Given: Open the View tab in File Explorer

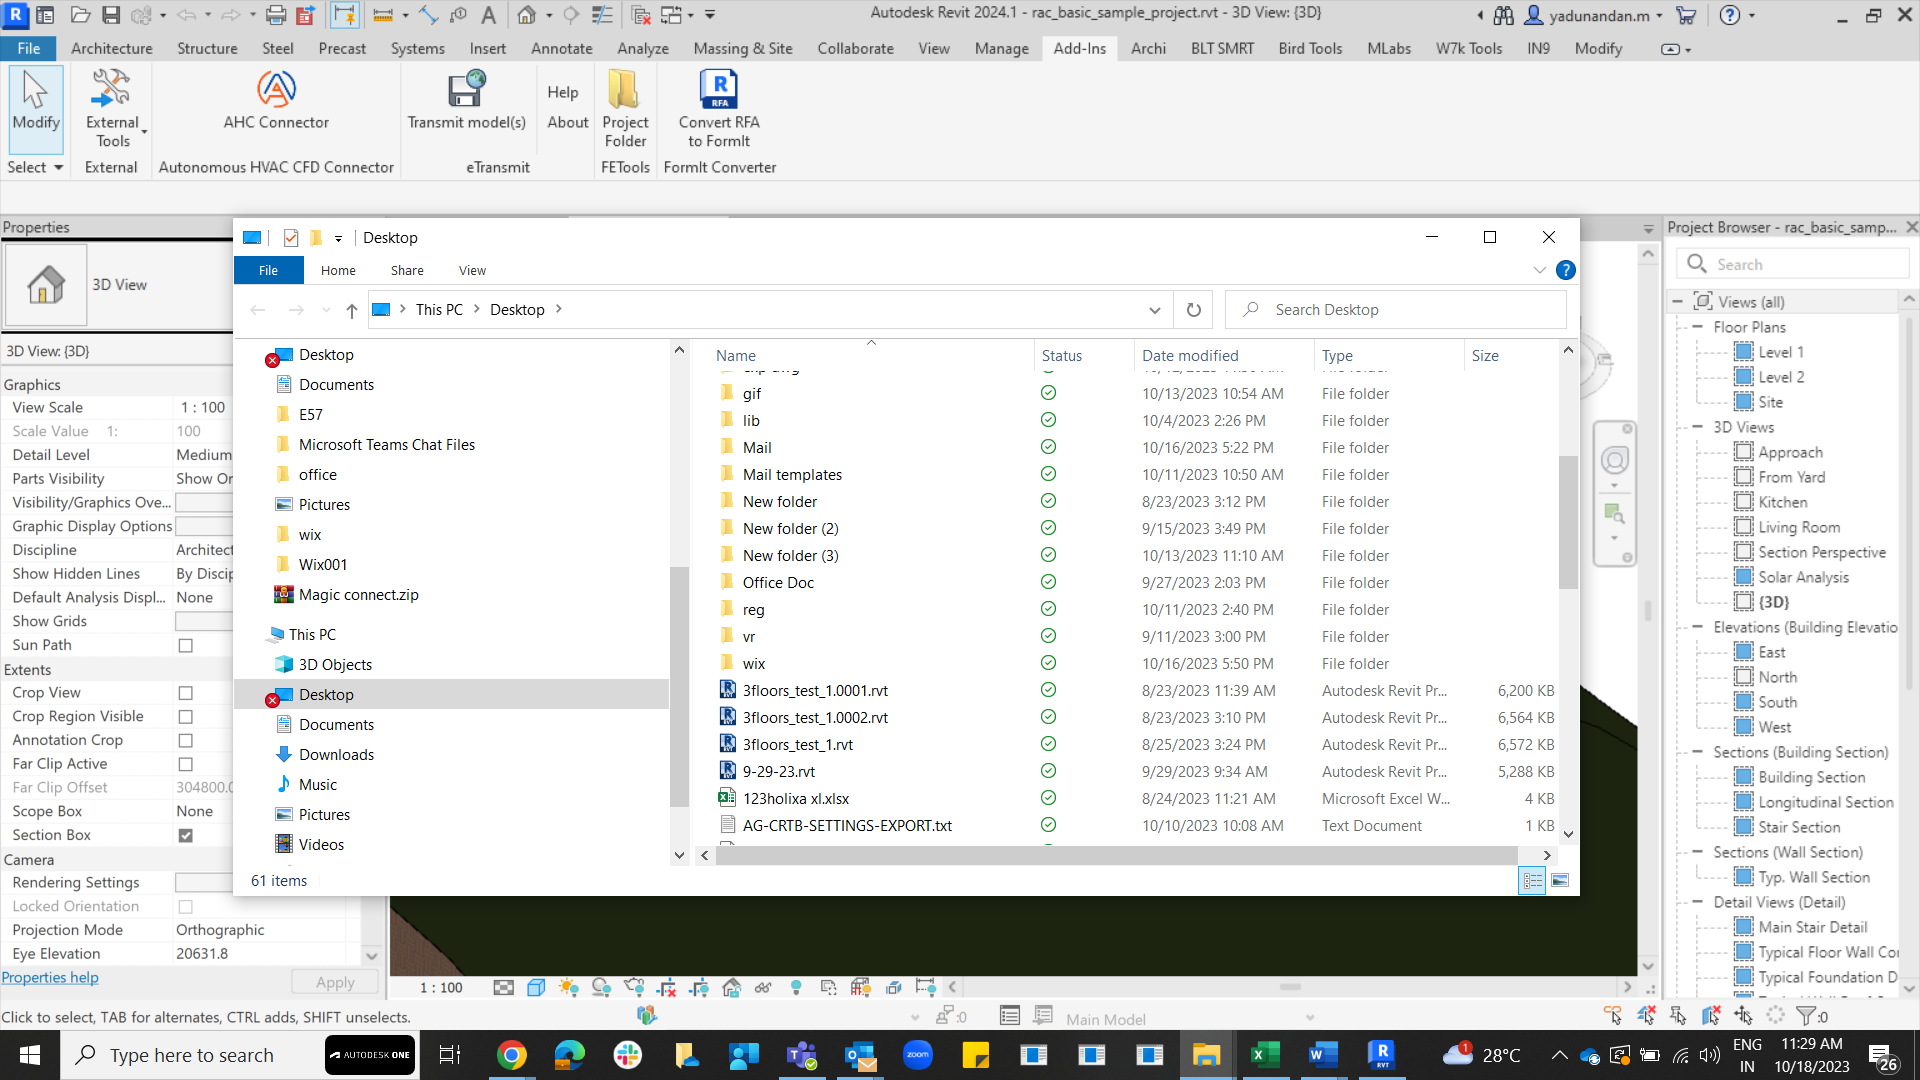Looking at the screenshot, I should [472, 270].
